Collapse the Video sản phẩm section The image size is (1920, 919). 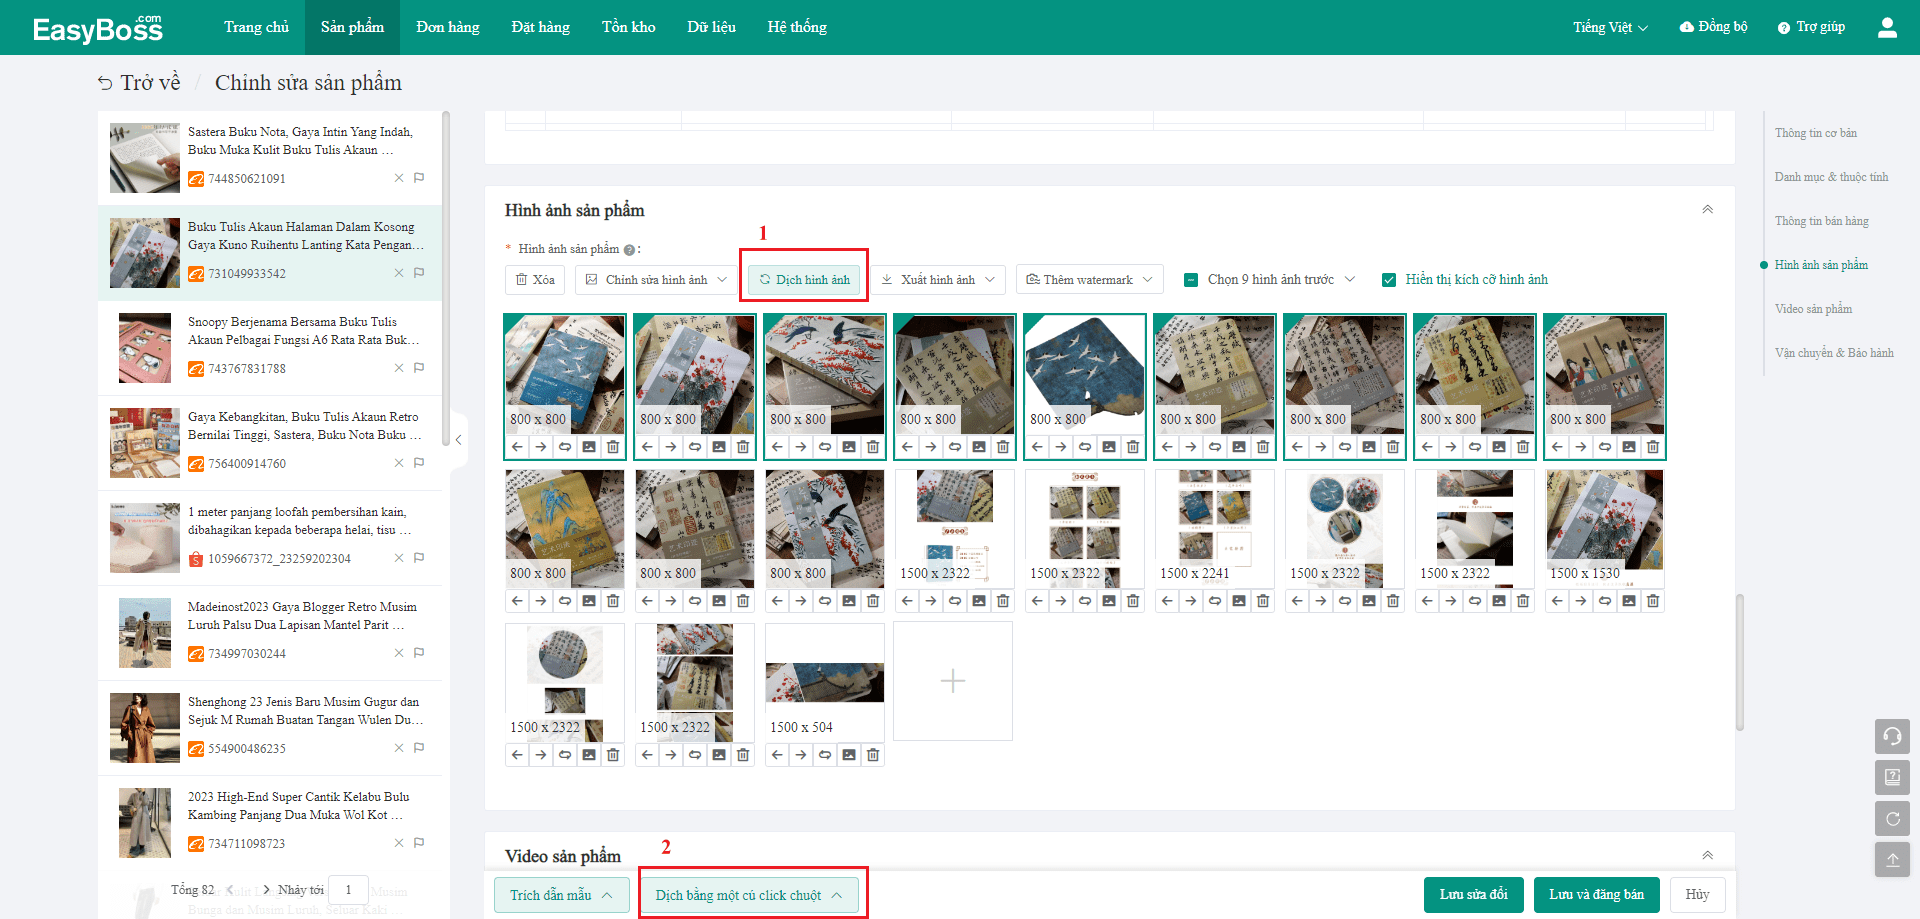coord(1707,856)
